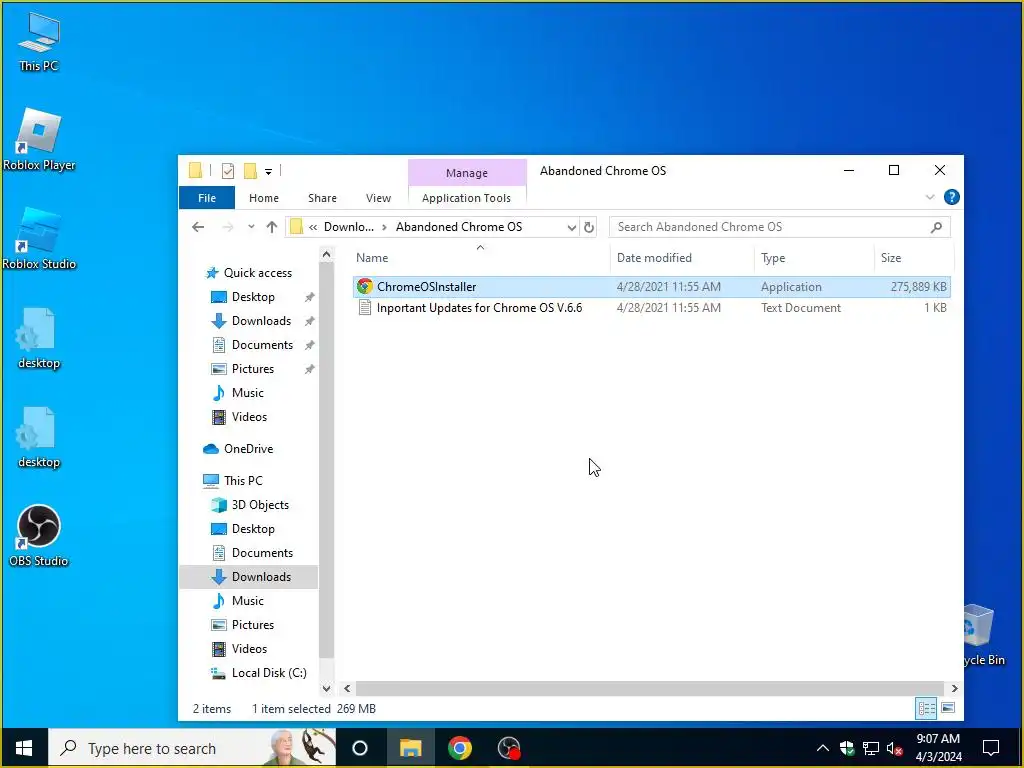This screenshot has height=768, width=1024.
Task: Click the 275,889 KB size cell
Action: [x=918, y=287]
